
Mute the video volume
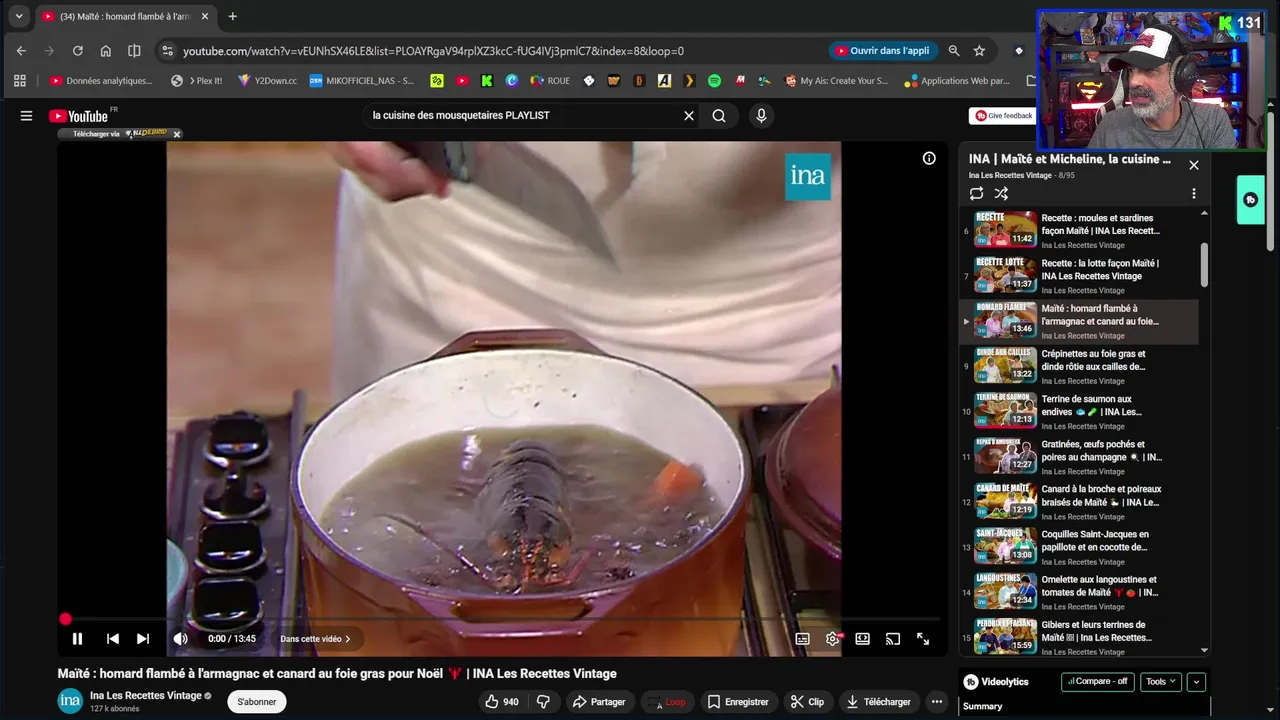[180, 639]
